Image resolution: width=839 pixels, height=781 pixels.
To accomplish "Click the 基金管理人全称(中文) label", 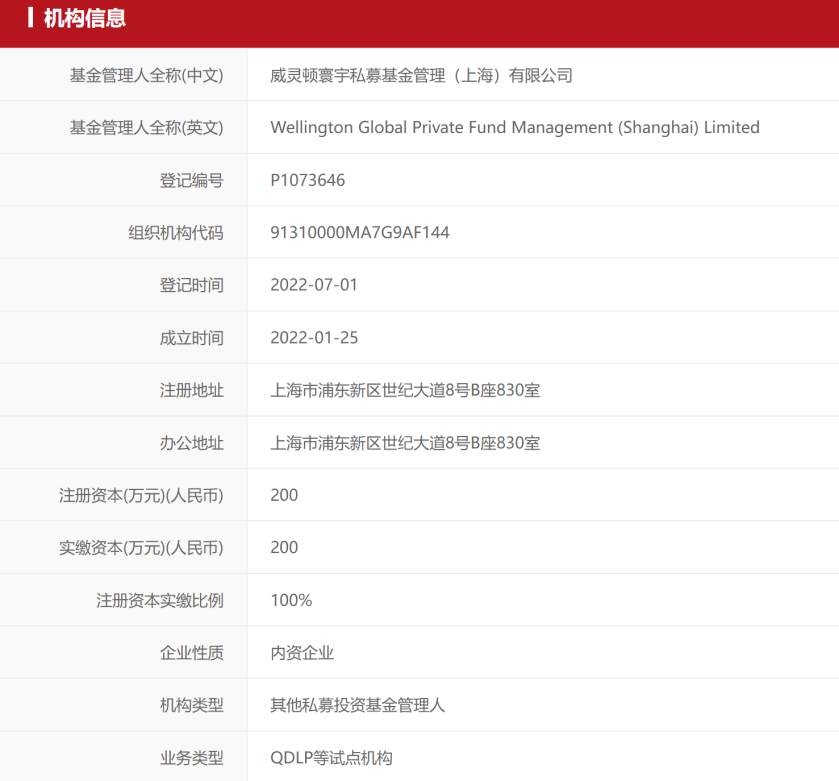I will (x=146, y=75).
